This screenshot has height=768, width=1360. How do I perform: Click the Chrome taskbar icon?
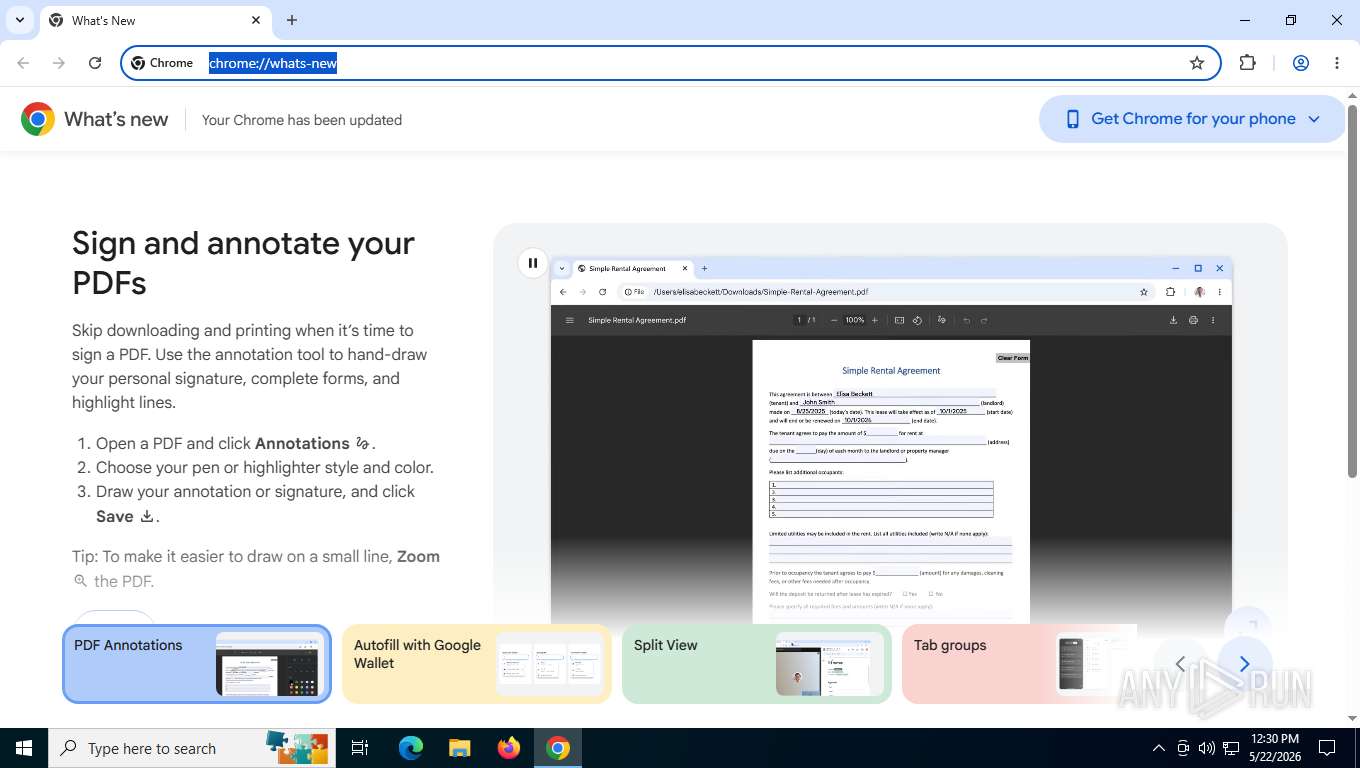pos(558,748)
